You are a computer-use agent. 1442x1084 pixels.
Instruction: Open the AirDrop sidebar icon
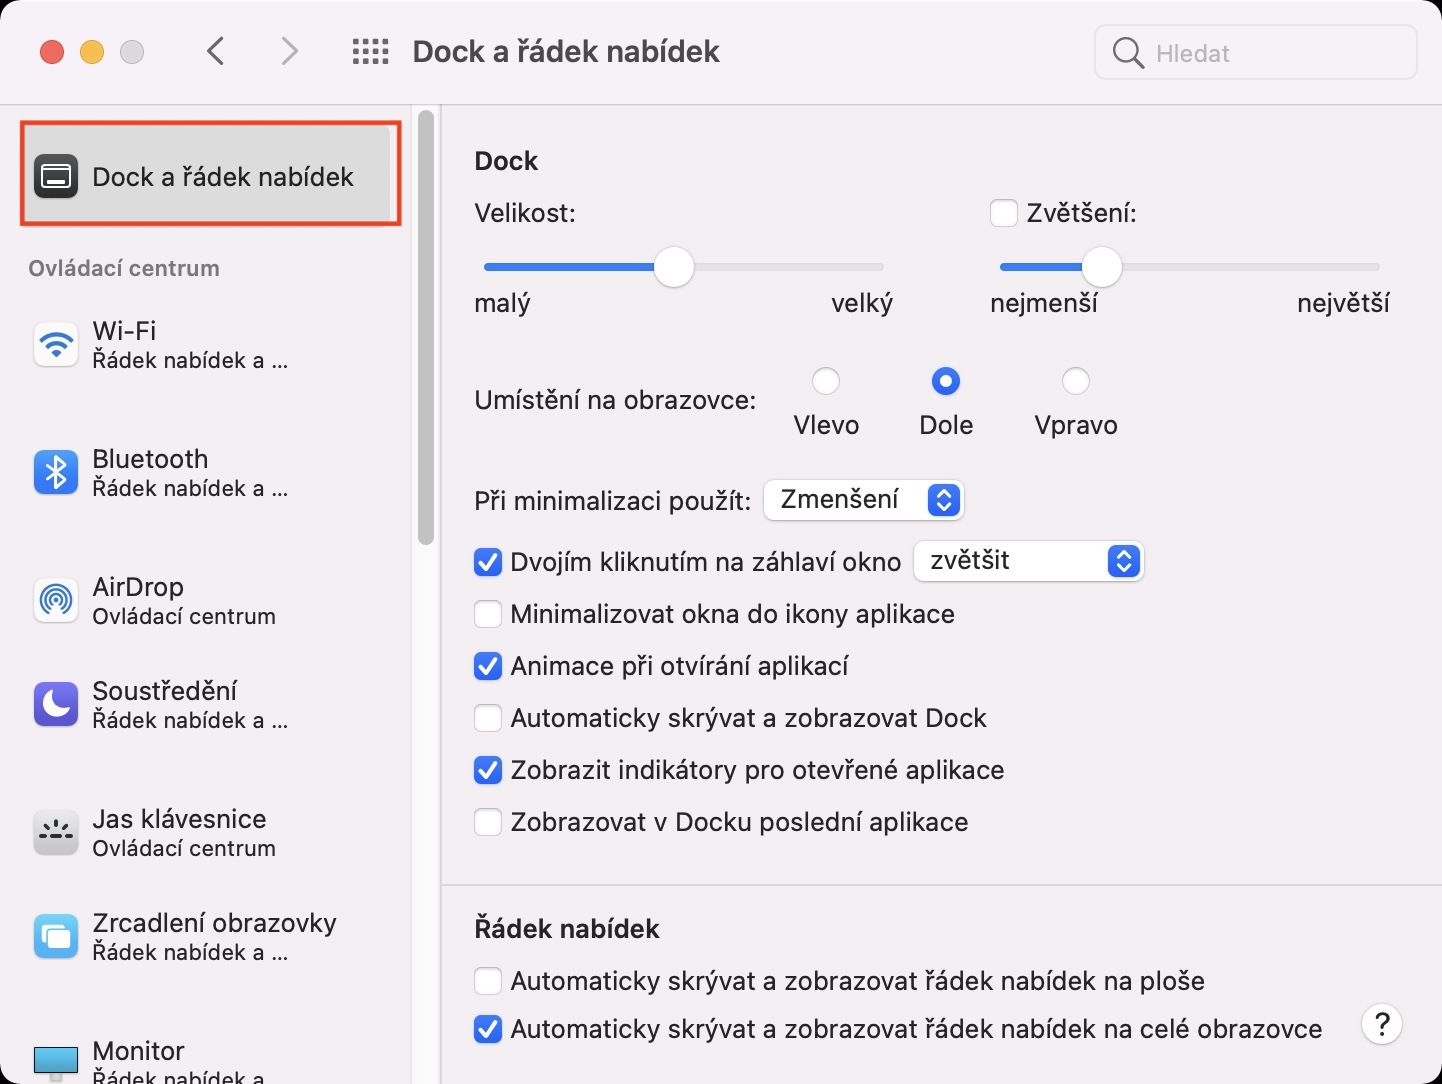(x=56, y=600)
